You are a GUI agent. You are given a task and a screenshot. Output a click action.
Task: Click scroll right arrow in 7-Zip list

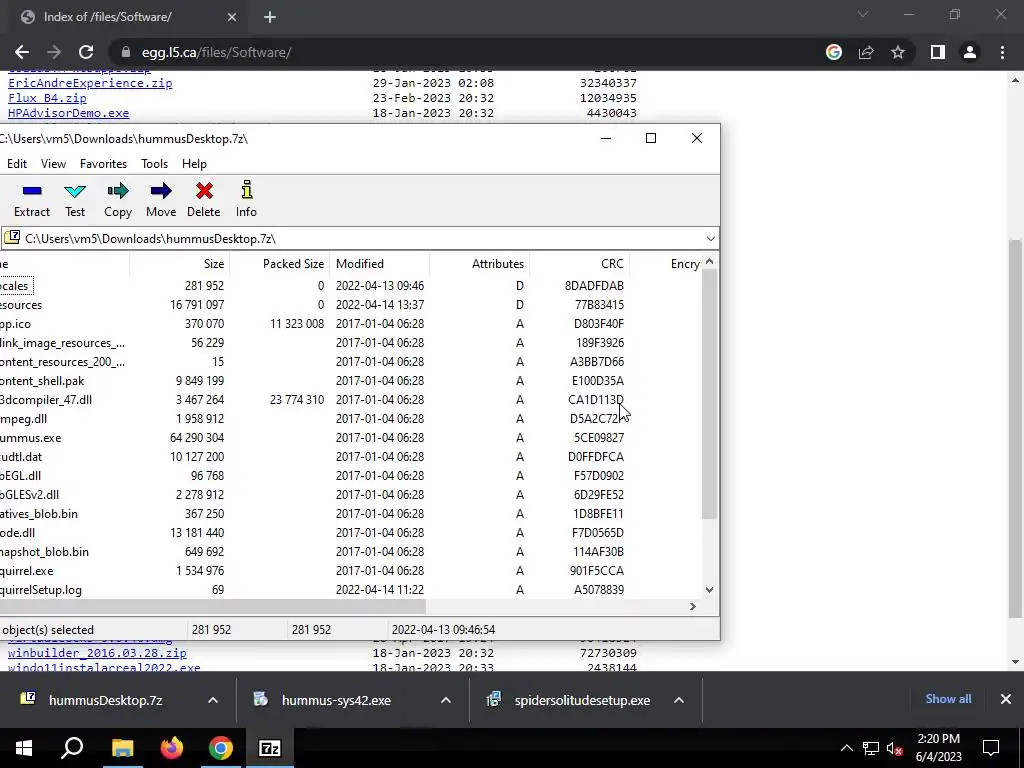(x=693, y=607)
